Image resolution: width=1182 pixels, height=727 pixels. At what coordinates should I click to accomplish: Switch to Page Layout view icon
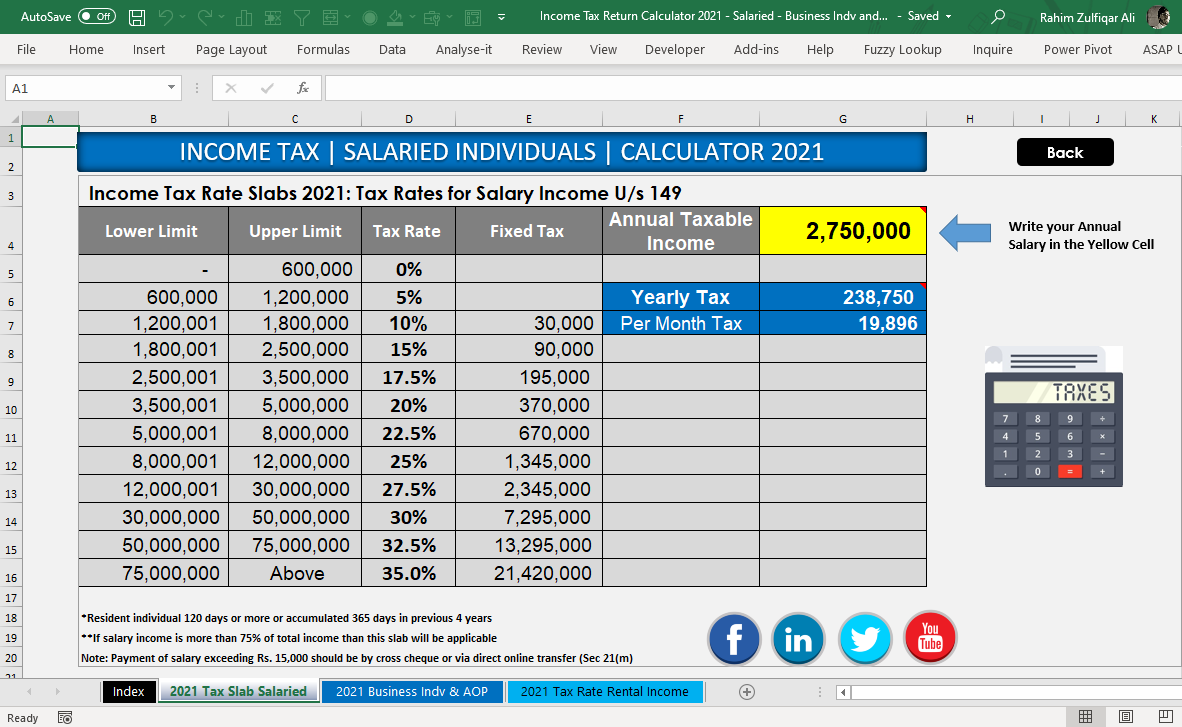[x=1125, y=716]
